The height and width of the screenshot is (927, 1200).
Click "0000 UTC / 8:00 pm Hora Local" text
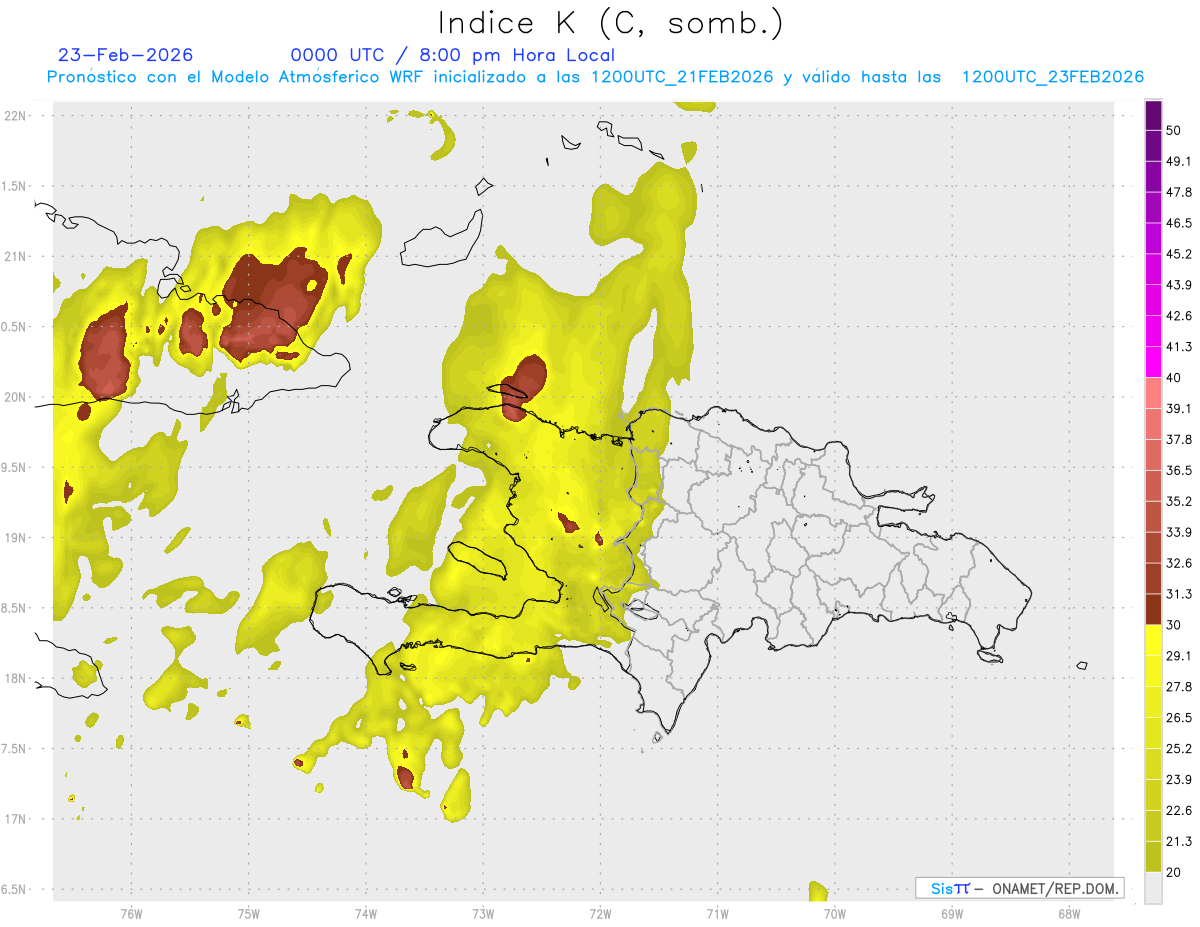(x=453, y=55)
